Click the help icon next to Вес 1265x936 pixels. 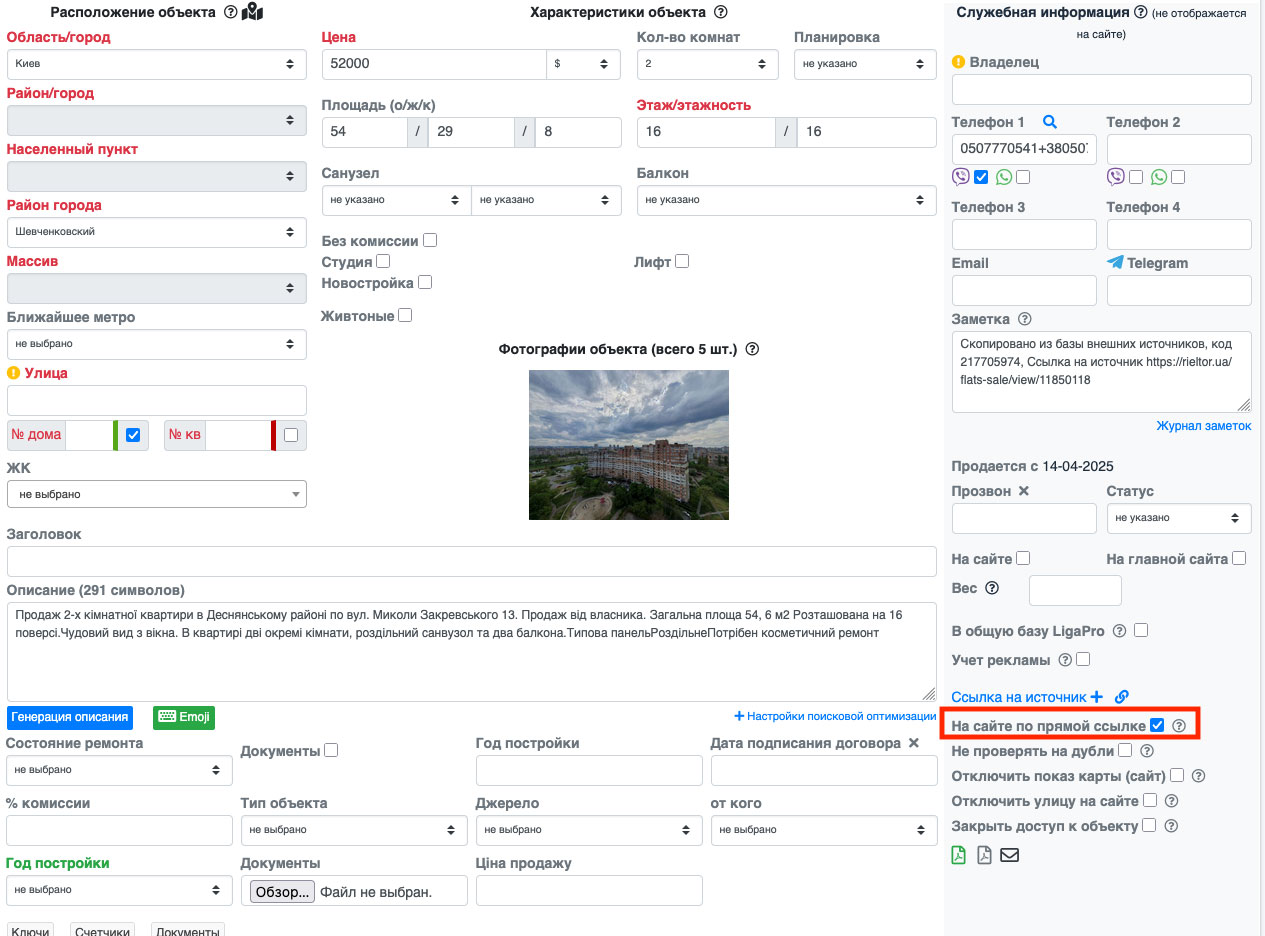(x=992, y=588)
